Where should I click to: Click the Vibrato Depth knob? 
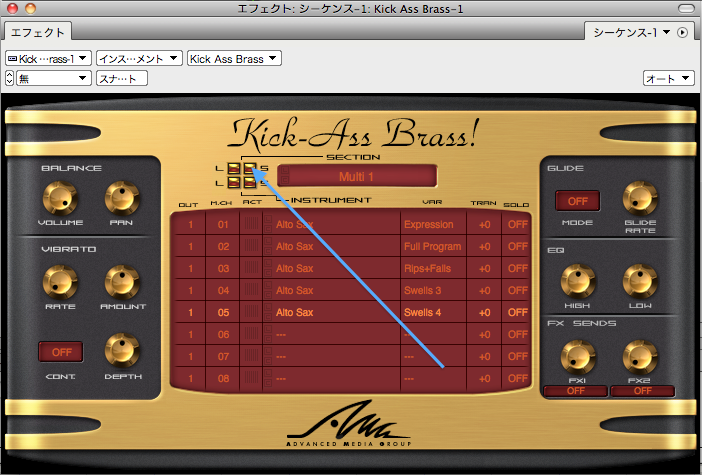click(x=122, y=351)
